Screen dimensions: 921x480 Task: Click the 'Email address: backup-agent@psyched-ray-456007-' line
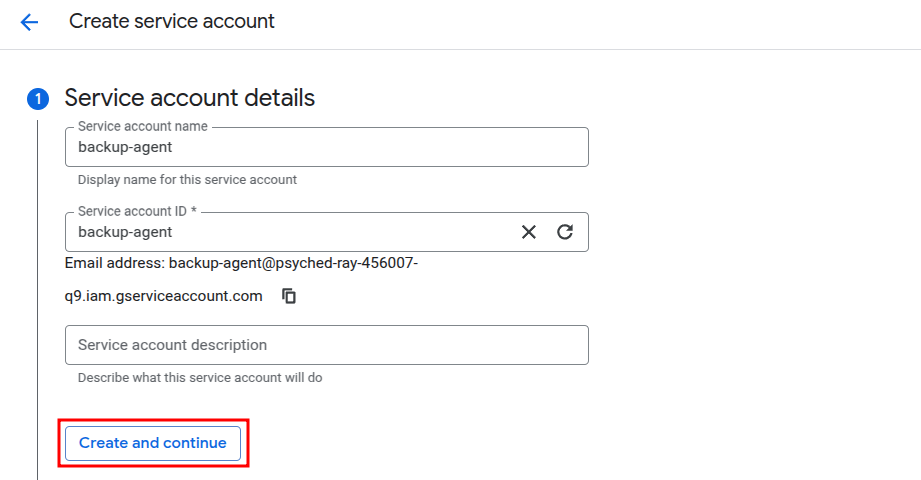[241, 263]
